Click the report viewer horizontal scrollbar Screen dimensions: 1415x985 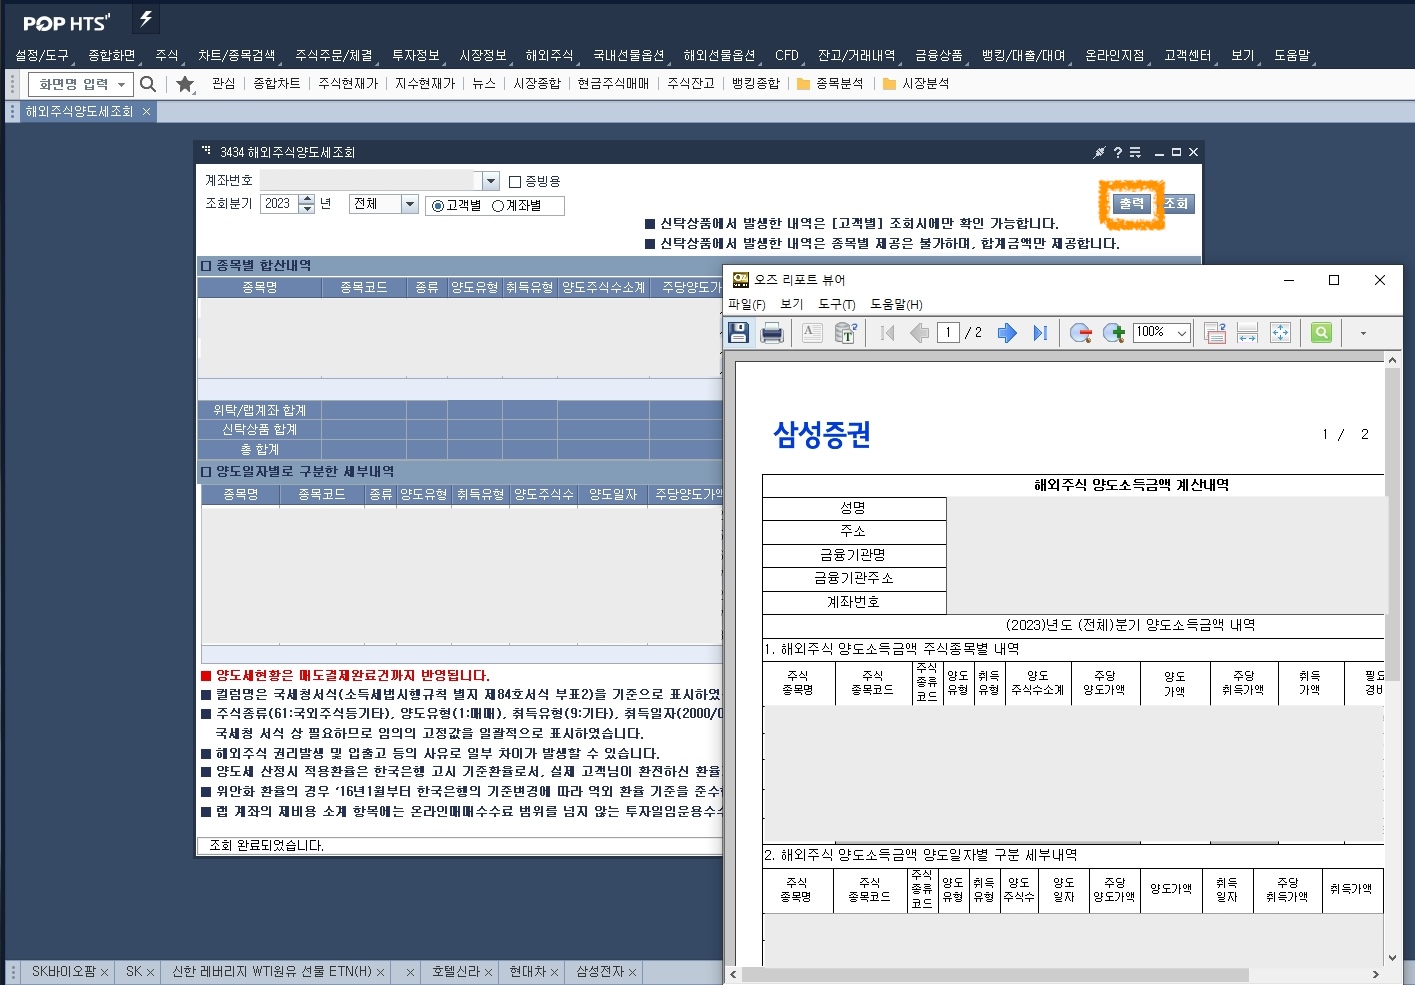tap(995, 975)
